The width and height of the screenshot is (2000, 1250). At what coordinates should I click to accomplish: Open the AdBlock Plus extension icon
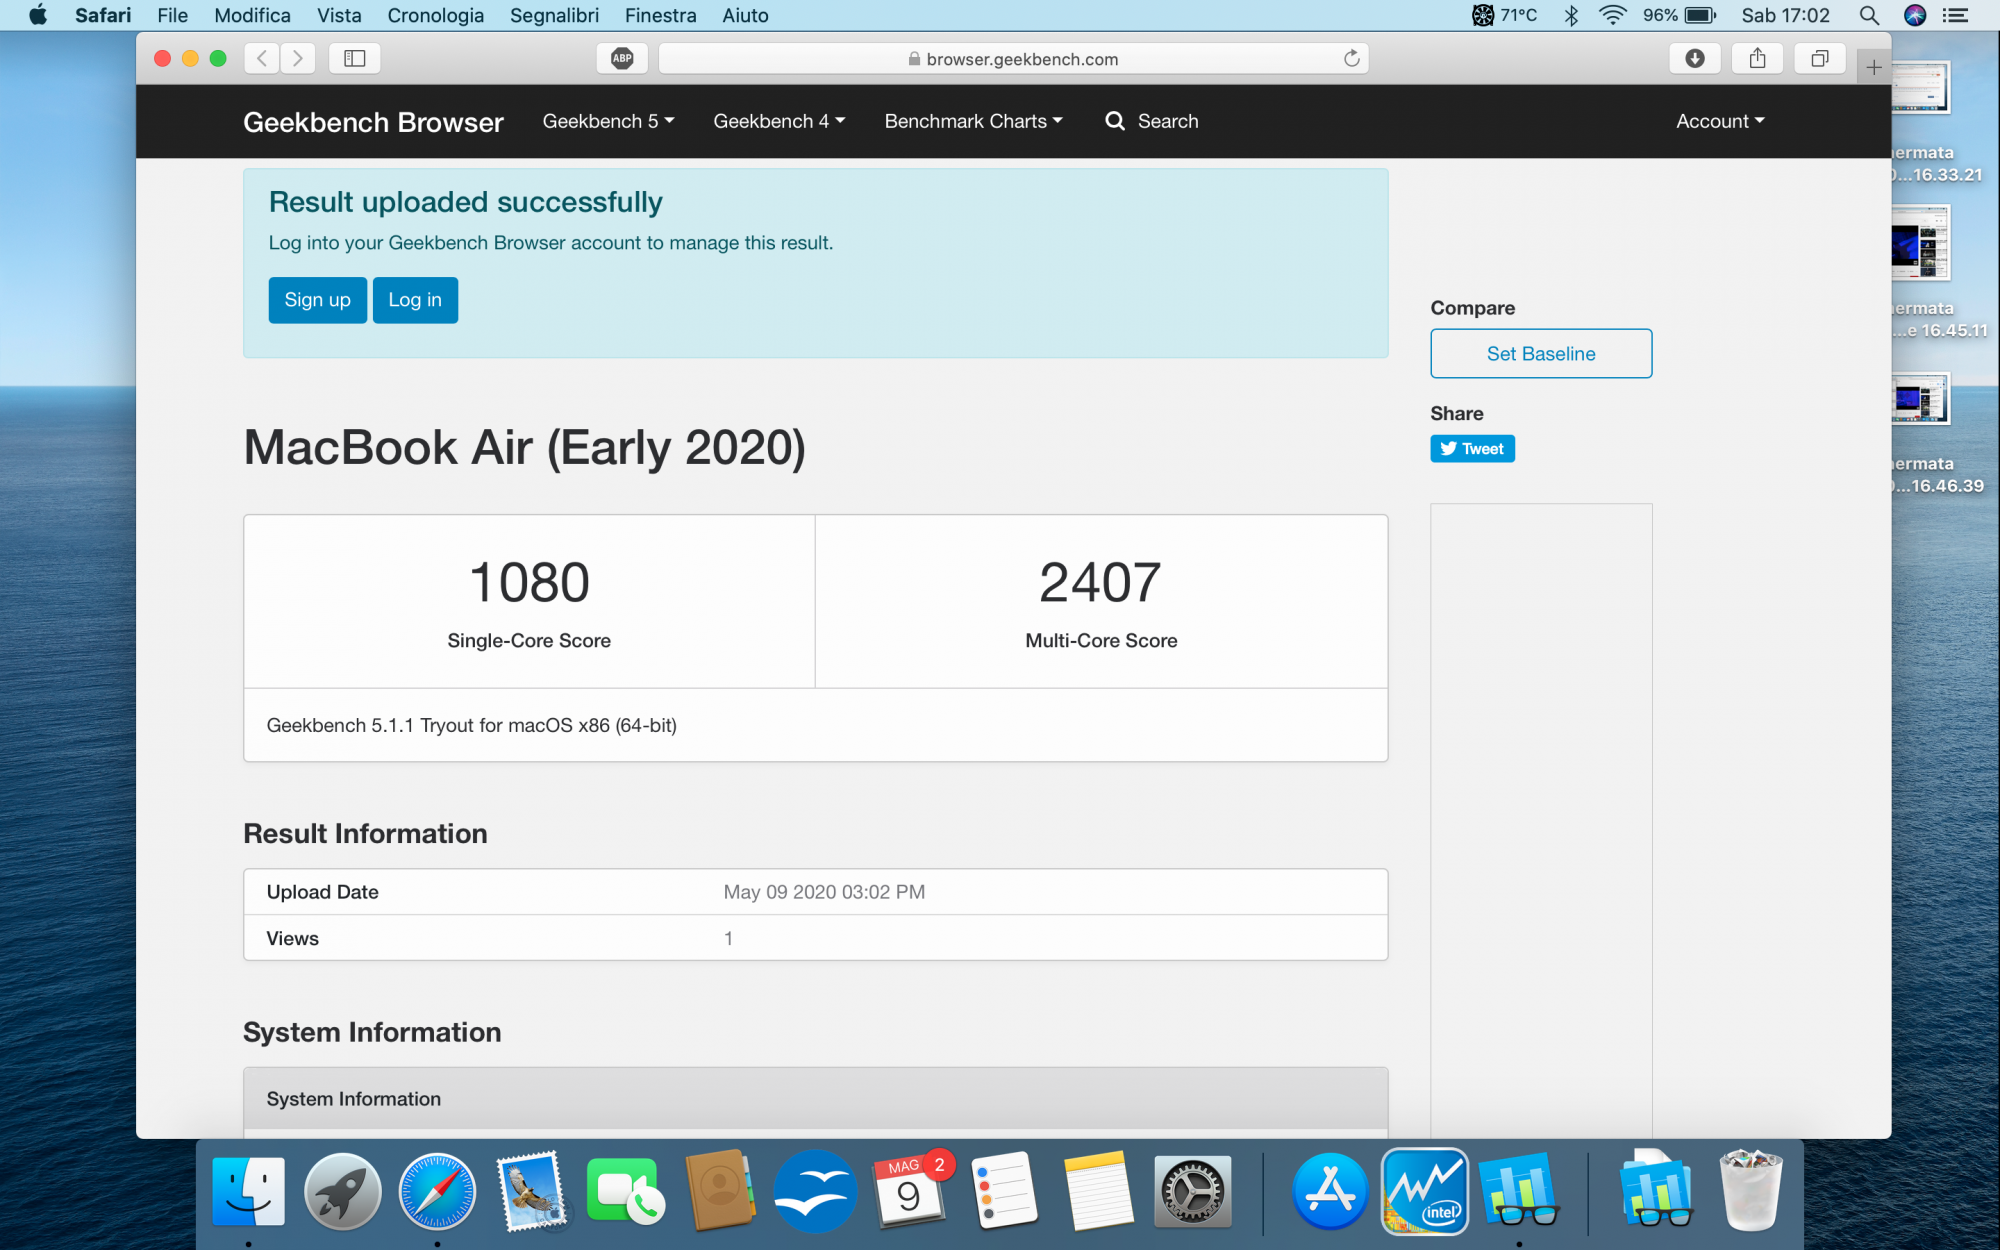click(622, 58)
